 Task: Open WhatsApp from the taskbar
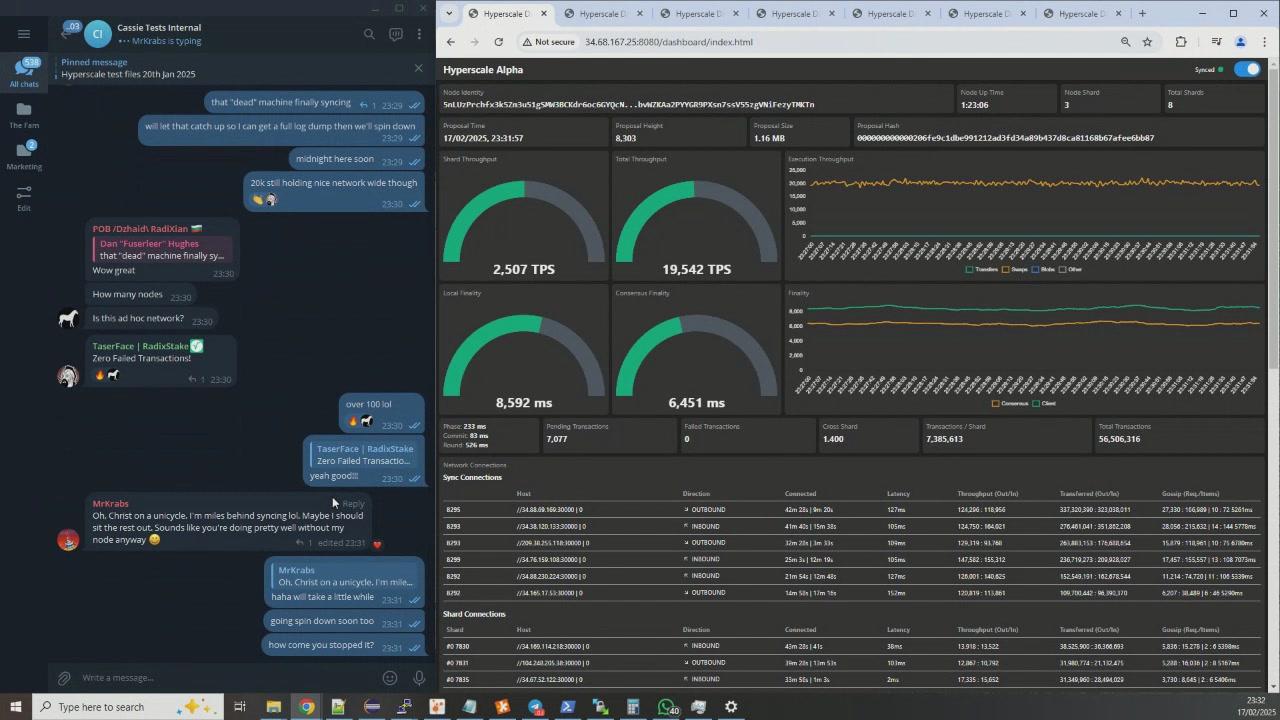click(x=666, y=707)
